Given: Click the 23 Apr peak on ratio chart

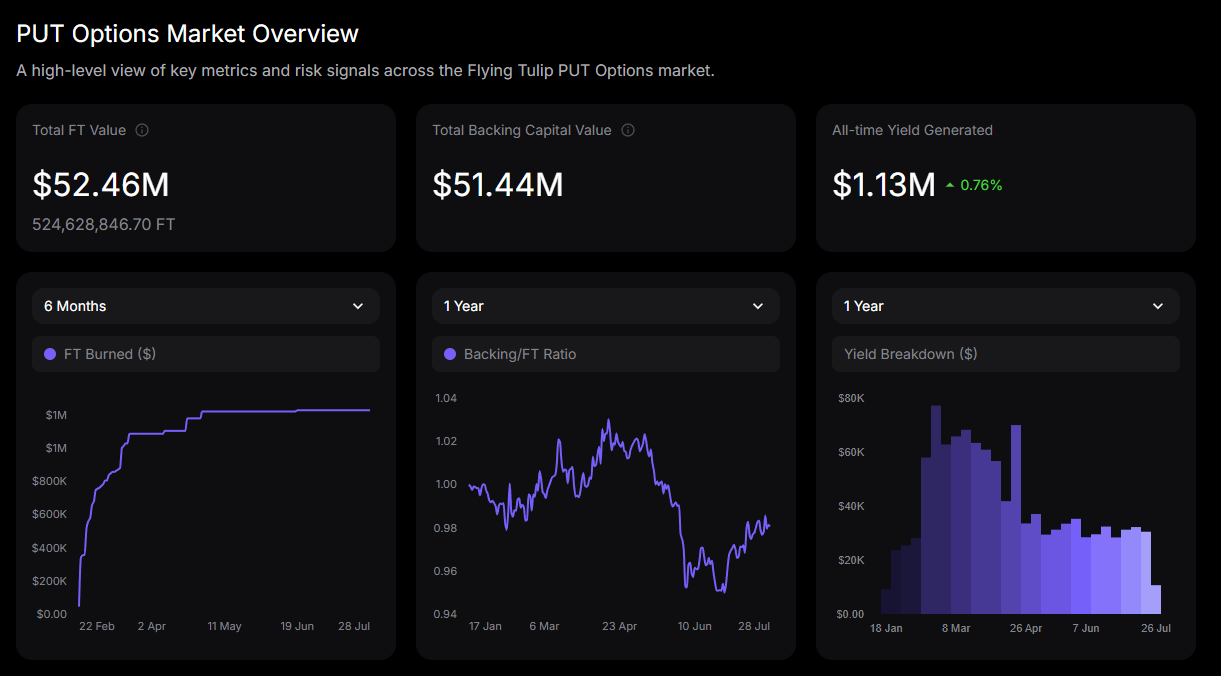Looking at the screenshot, I should (x=607, y=421).
